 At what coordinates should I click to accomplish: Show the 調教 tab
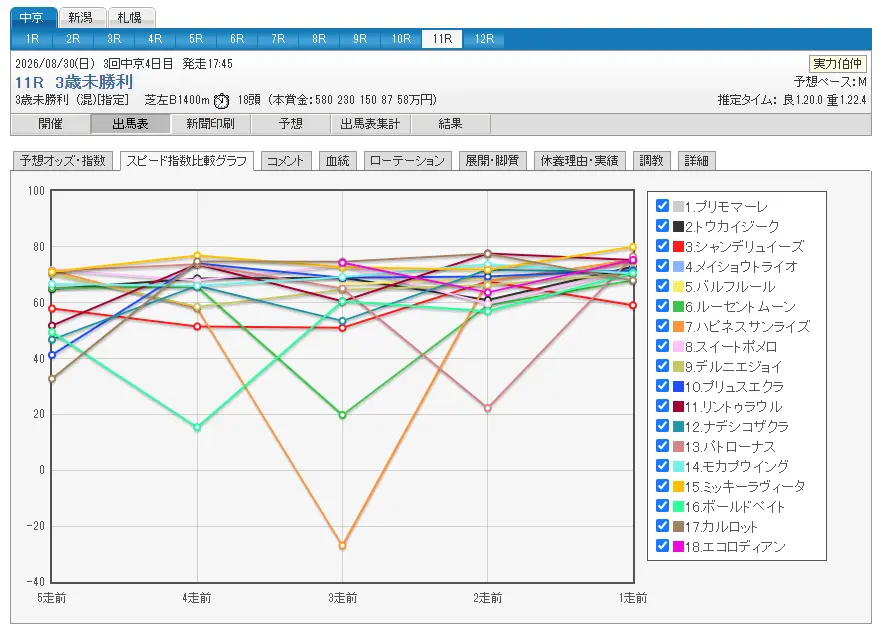[651, 161]
